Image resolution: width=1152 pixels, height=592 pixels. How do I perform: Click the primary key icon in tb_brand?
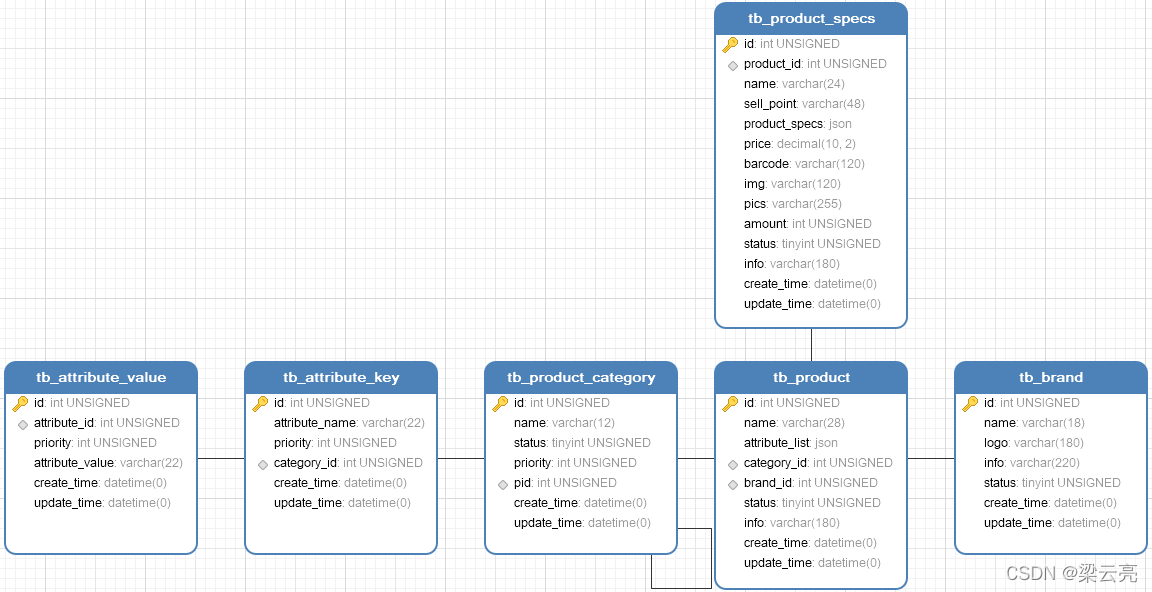[x=970, y=403]
